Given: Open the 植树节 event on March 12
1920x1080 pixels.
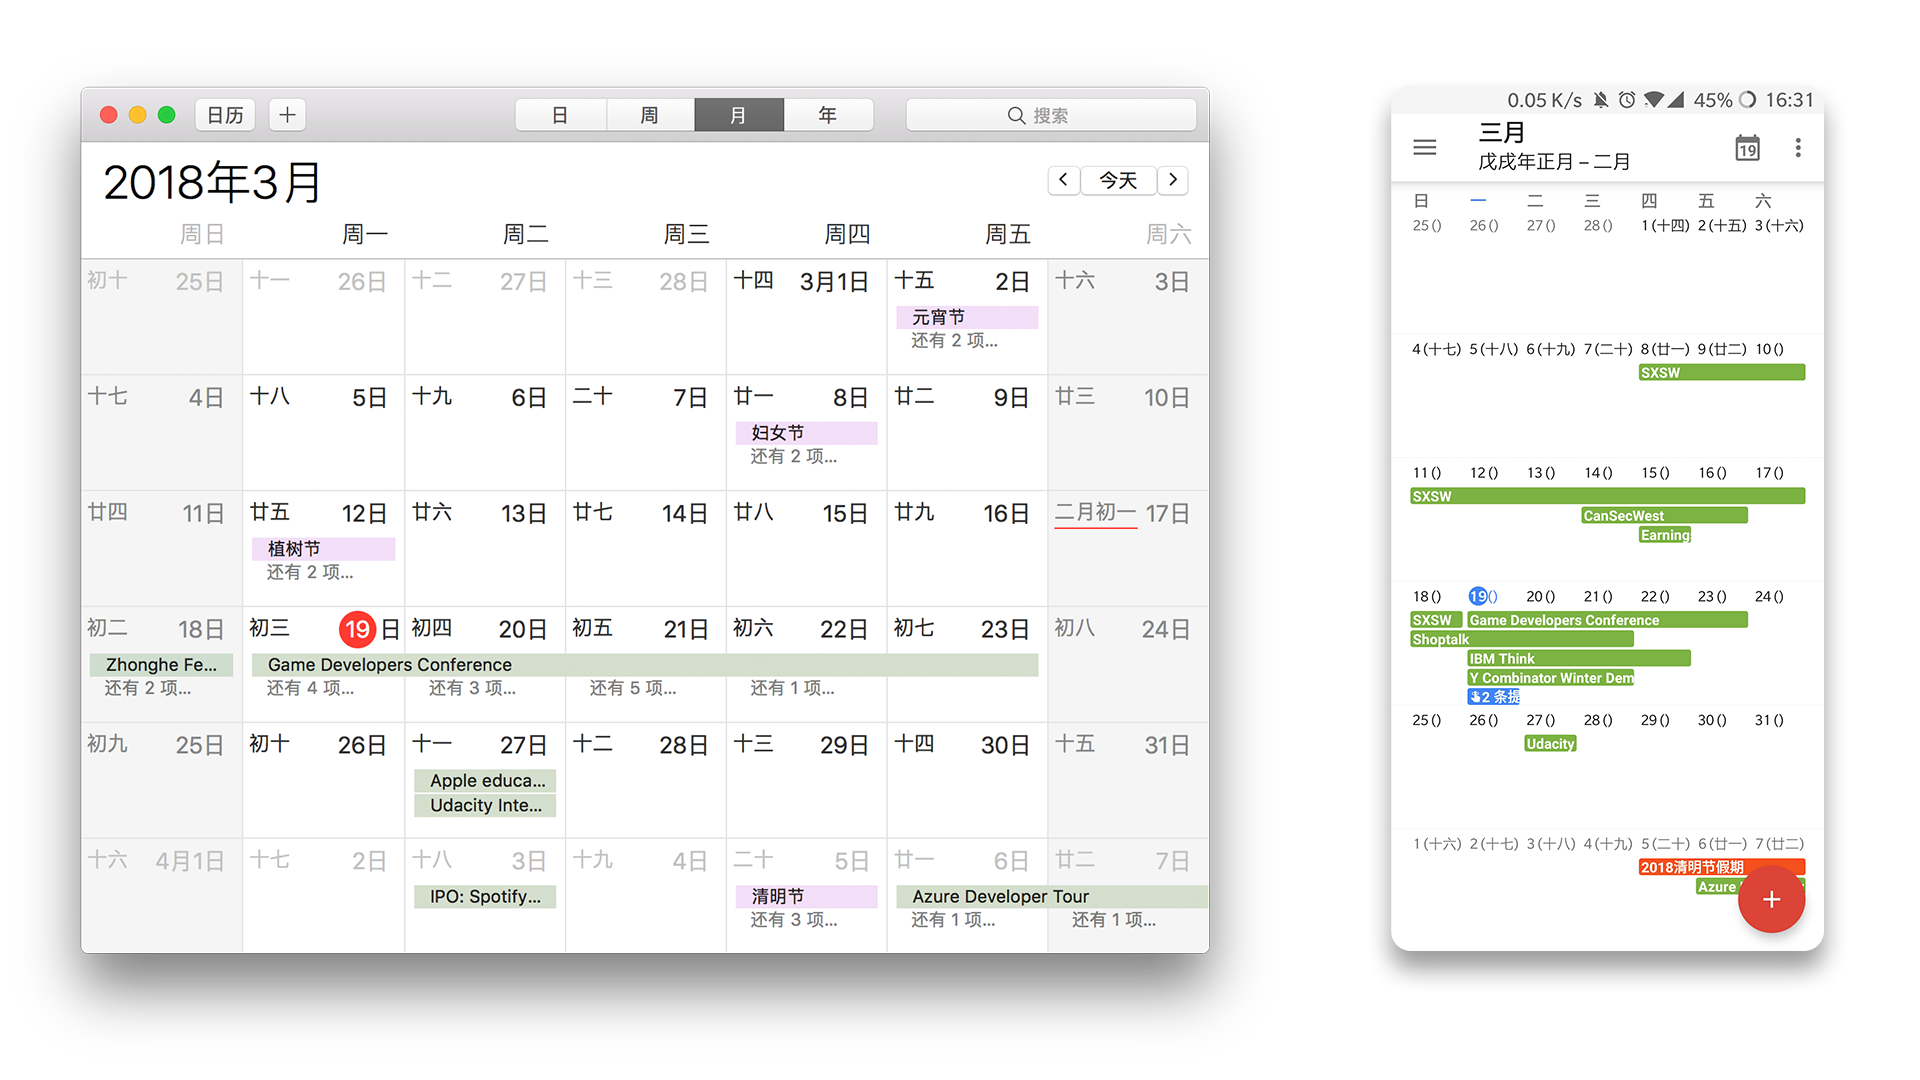Looking at the screenshot, I should (x=323, y=549).
